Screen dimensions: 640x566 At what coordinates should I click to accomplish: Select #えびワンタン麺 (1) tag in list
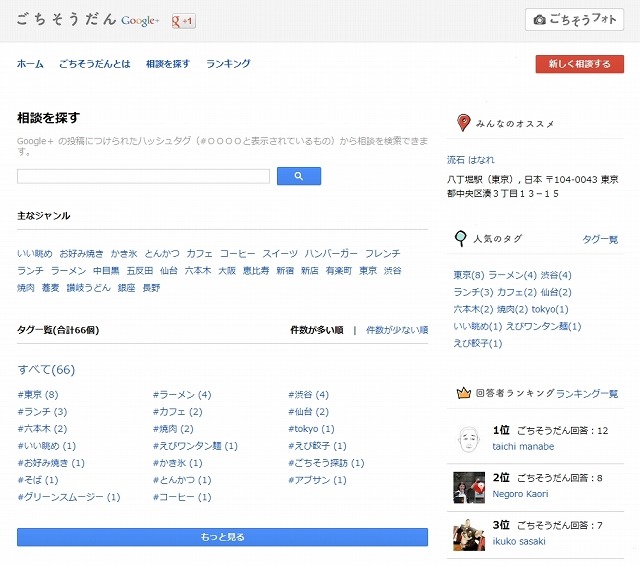pos(195,446)
